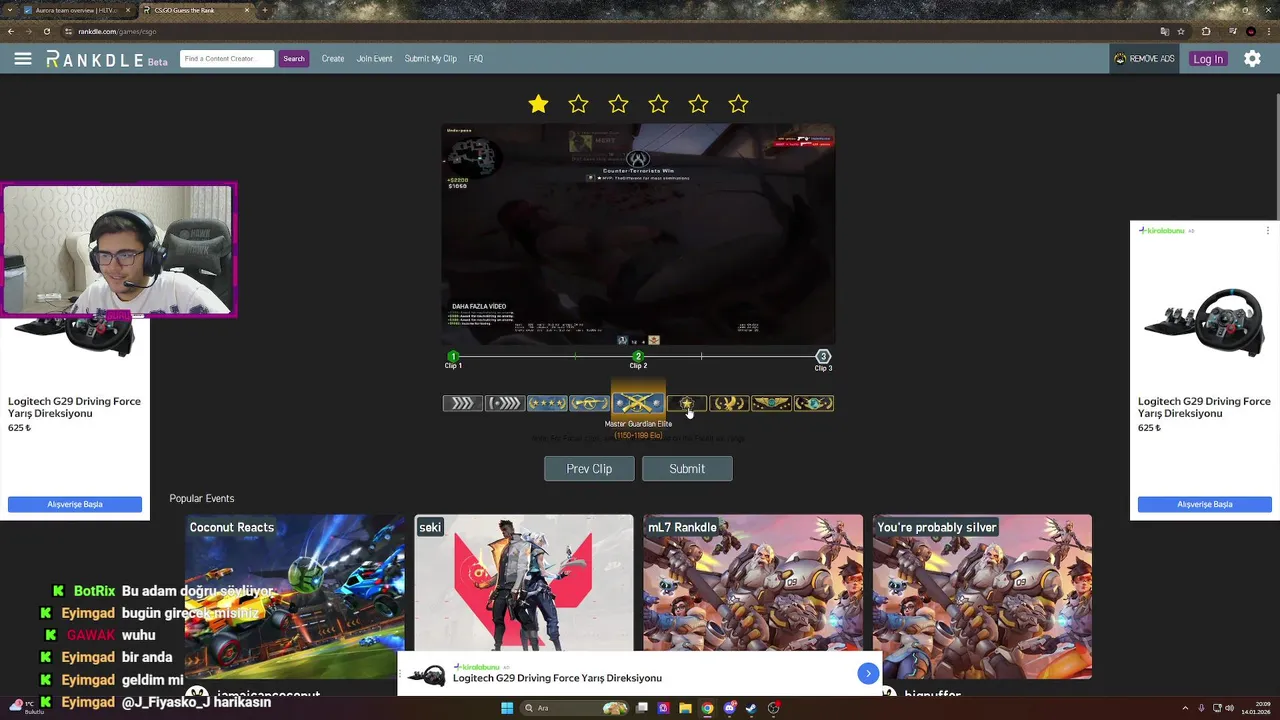Image resolution: width=1280 pixels, height=720 pixels.
Task: Click the browser forward arrow
Action: (x=30, y=31)
